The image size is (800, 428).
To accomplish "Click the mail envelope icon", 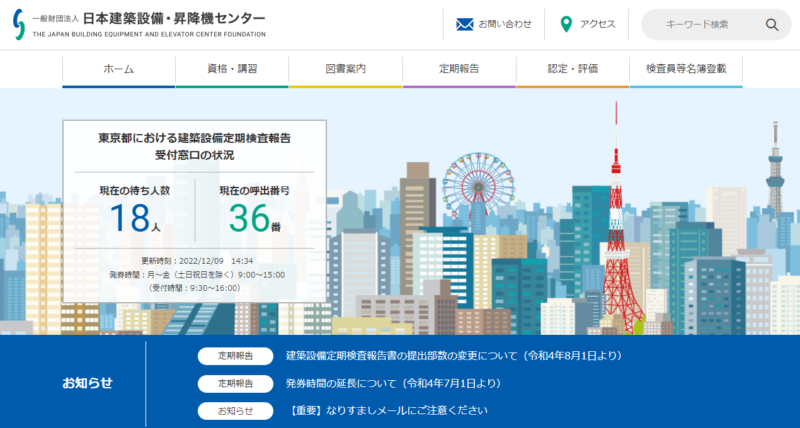I will tap(464, 24).
